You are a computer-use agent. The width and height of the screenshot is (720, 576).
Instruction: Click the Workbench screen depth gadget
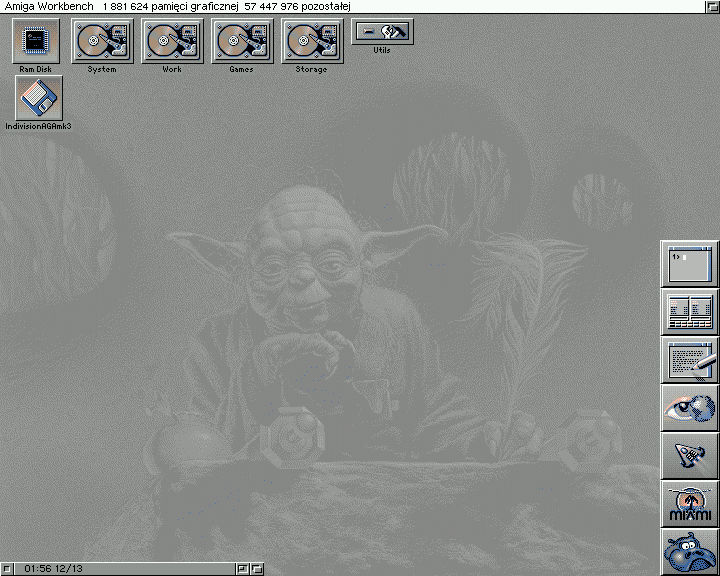712,6
